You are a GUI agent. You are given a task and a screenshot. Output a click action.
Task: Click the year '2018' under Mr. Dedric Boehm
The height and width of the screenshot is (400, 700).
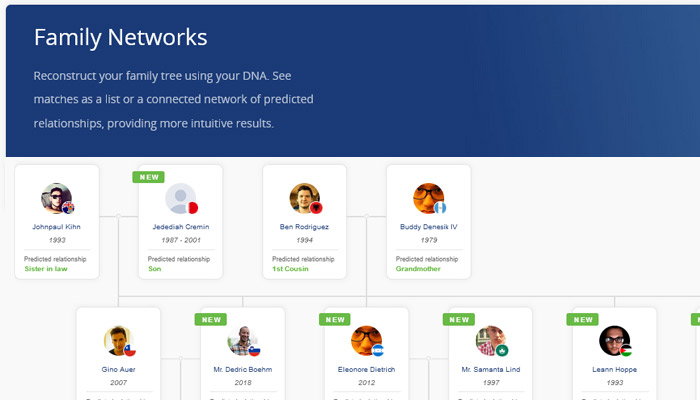[242, 383]
